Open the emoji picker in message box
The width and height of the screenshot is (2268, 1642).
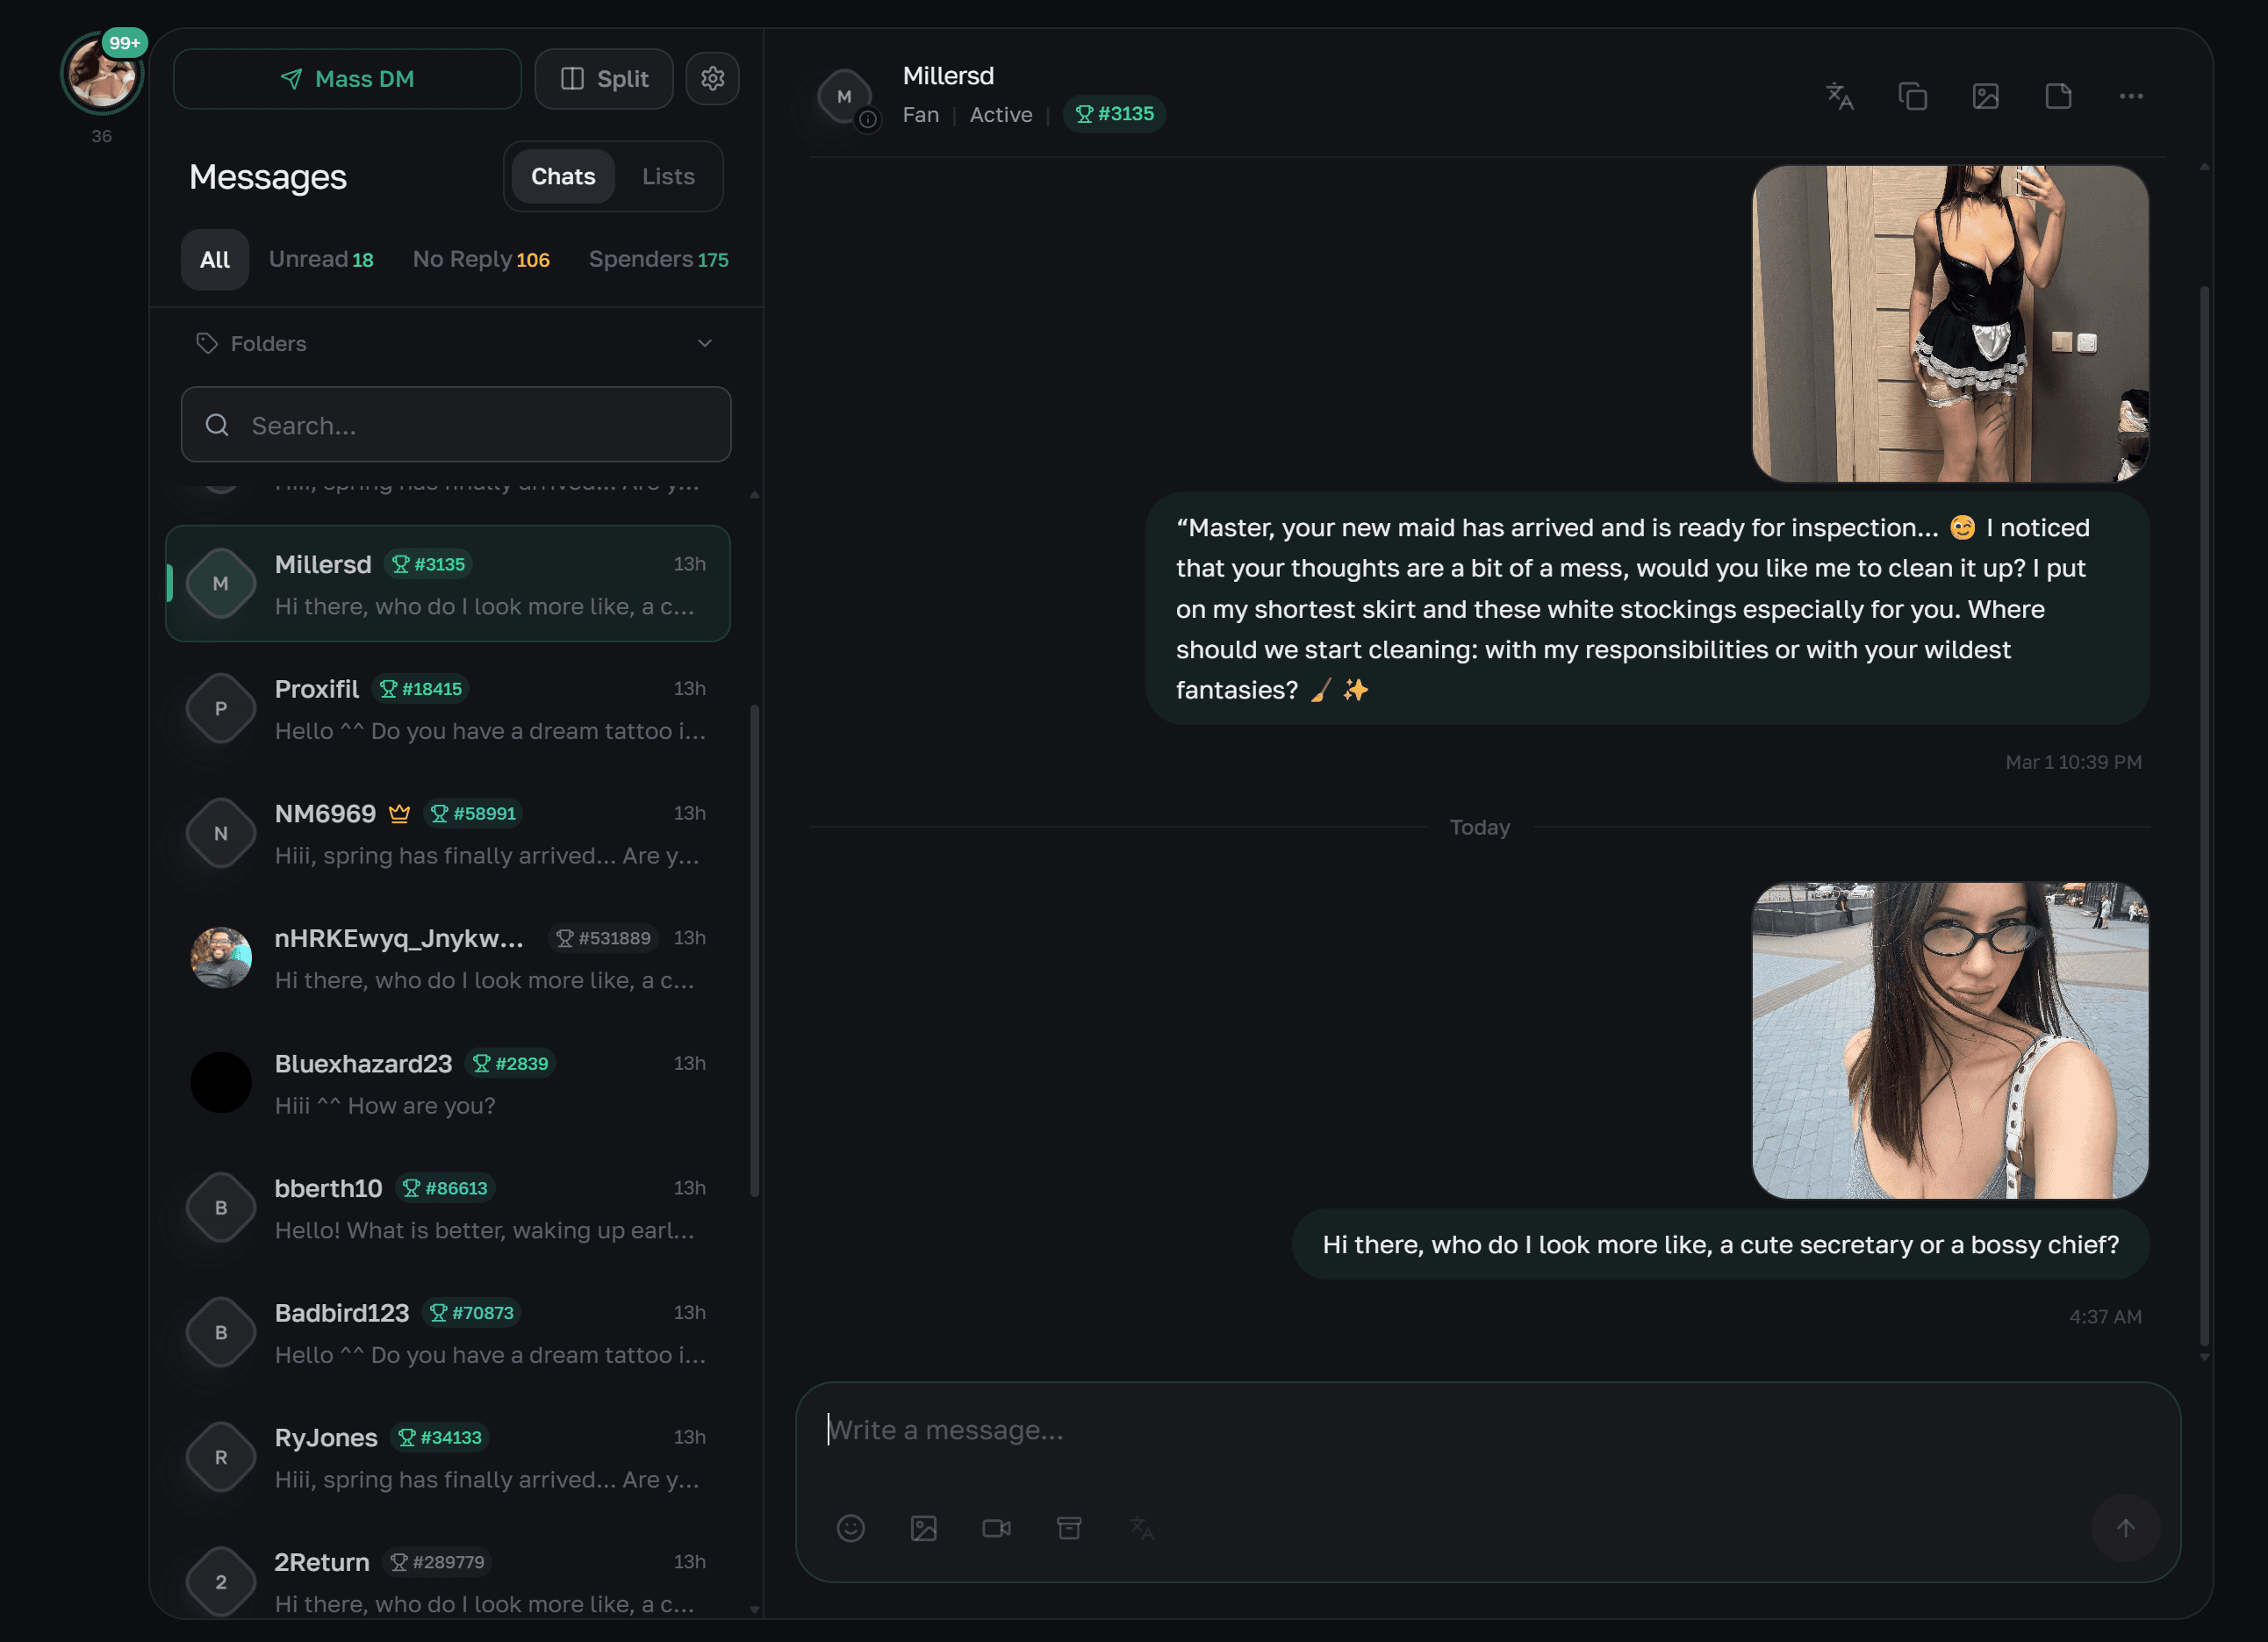[850, 1528]
